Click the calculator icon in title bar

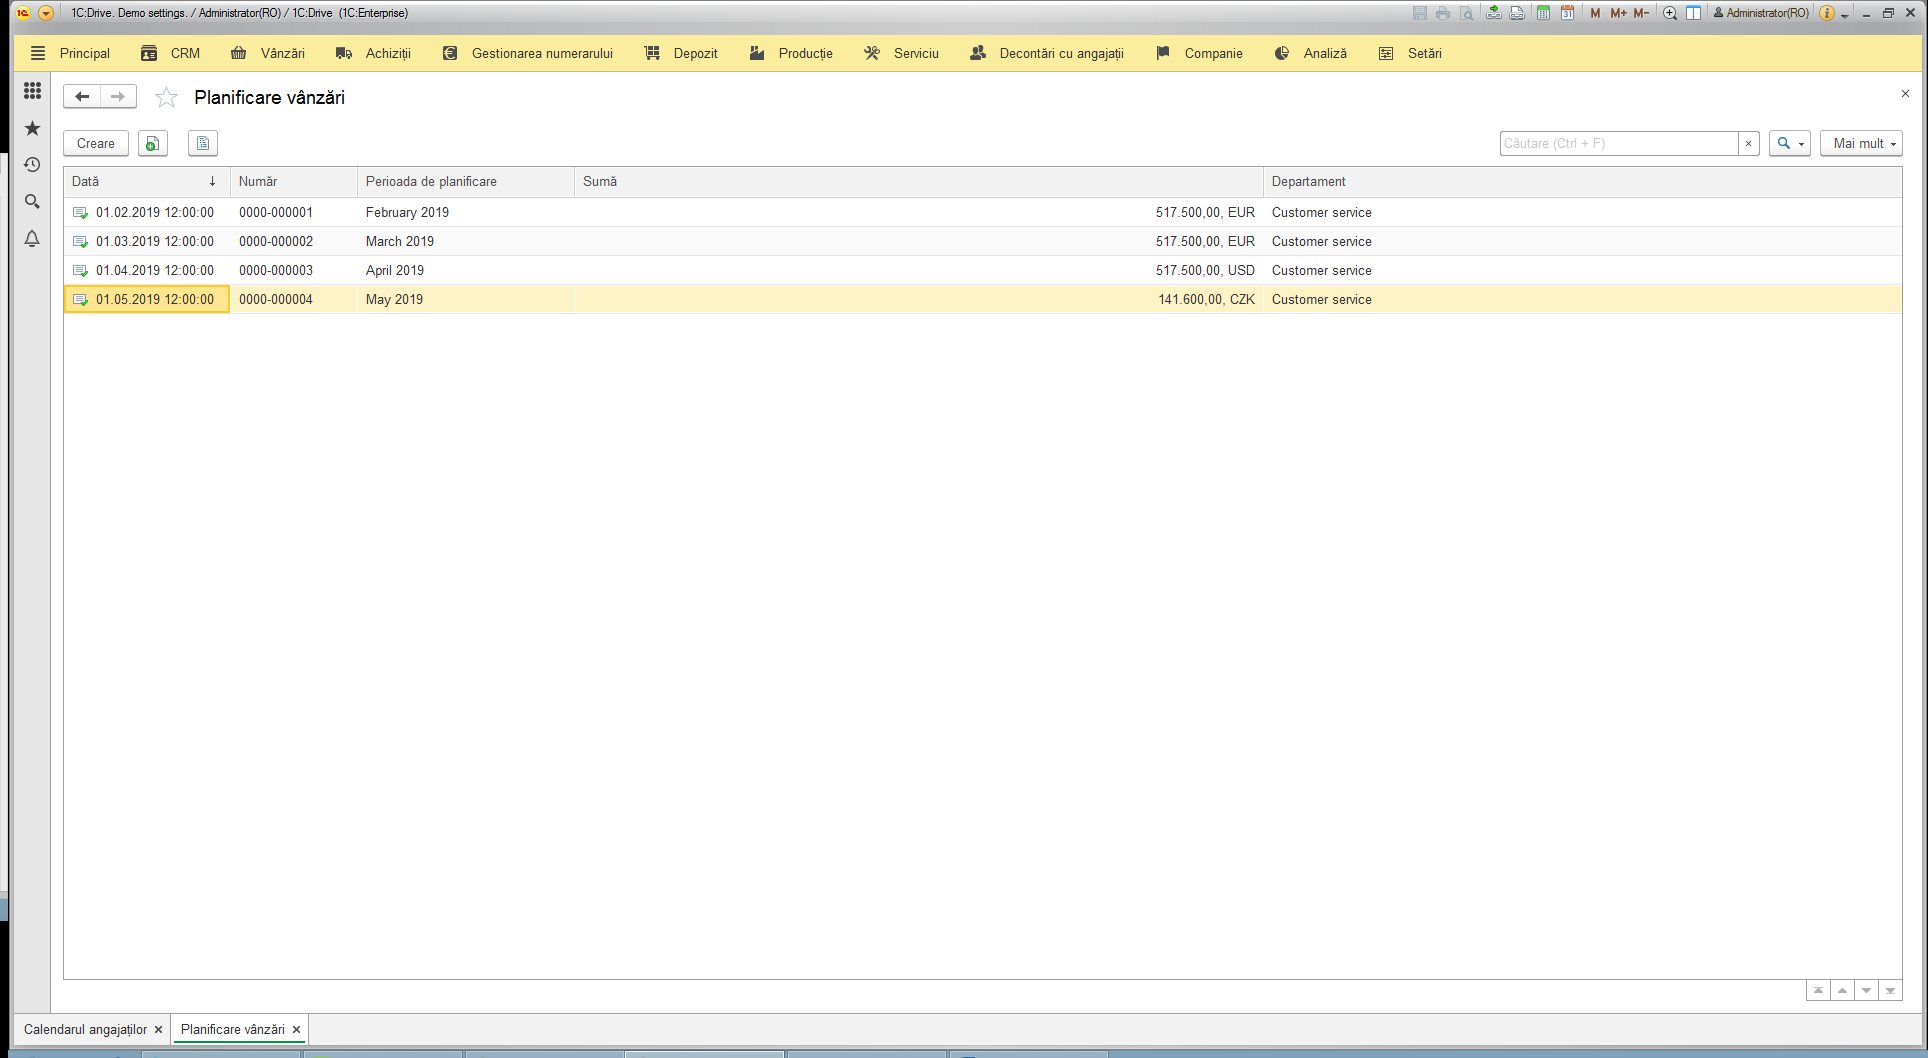pyautogui.click(x=1543, y=13)
